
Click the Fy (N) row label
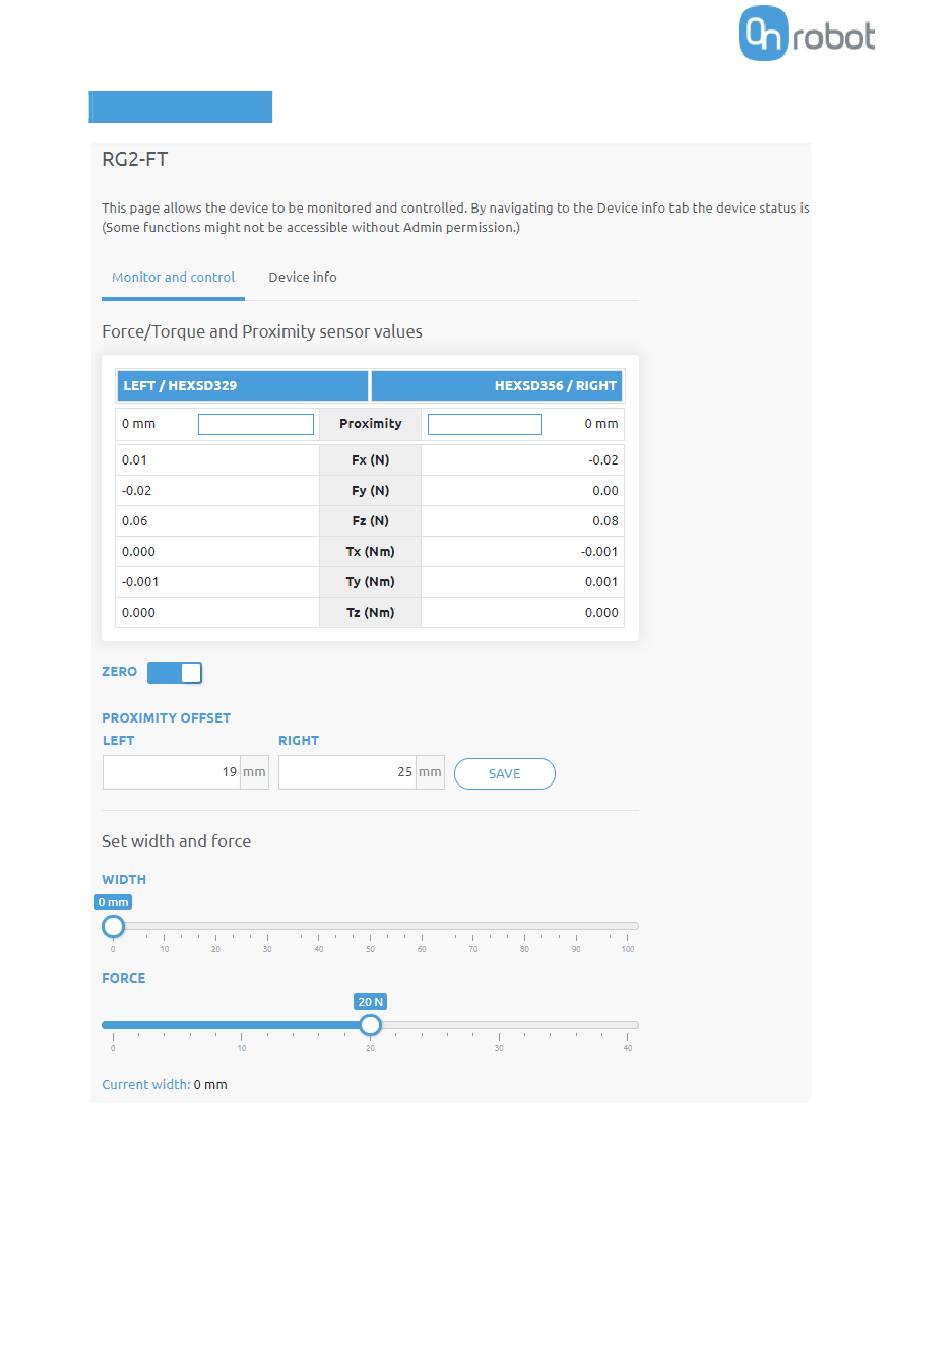click(370, 491)
